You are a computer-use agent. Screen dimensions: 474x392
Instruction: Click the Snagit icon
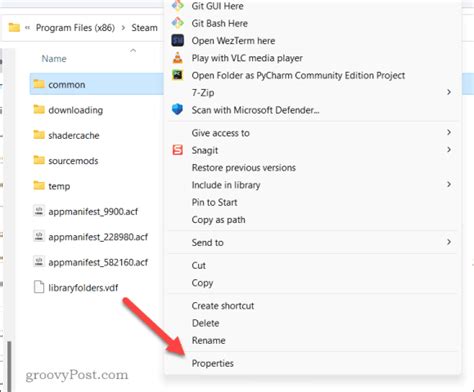(x=177, y=150)
